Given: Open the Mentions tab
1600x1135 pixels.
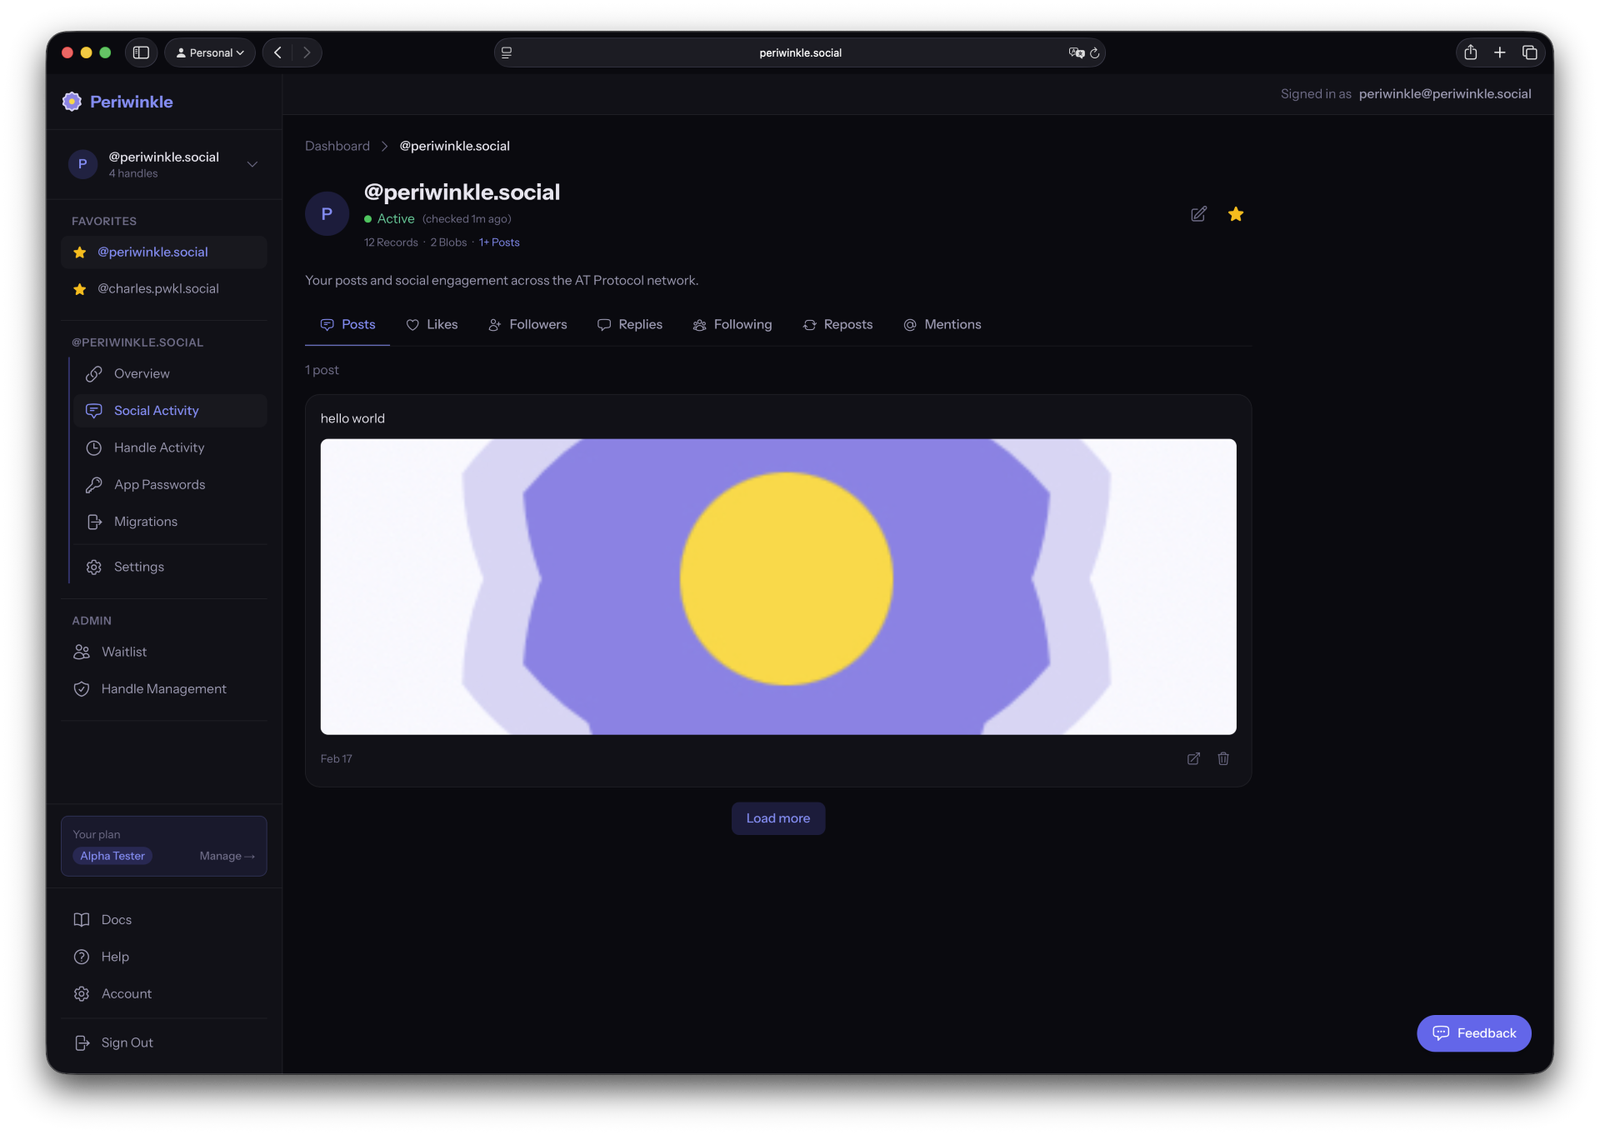Looking at the screenshot, I should (x=941, y=324).
